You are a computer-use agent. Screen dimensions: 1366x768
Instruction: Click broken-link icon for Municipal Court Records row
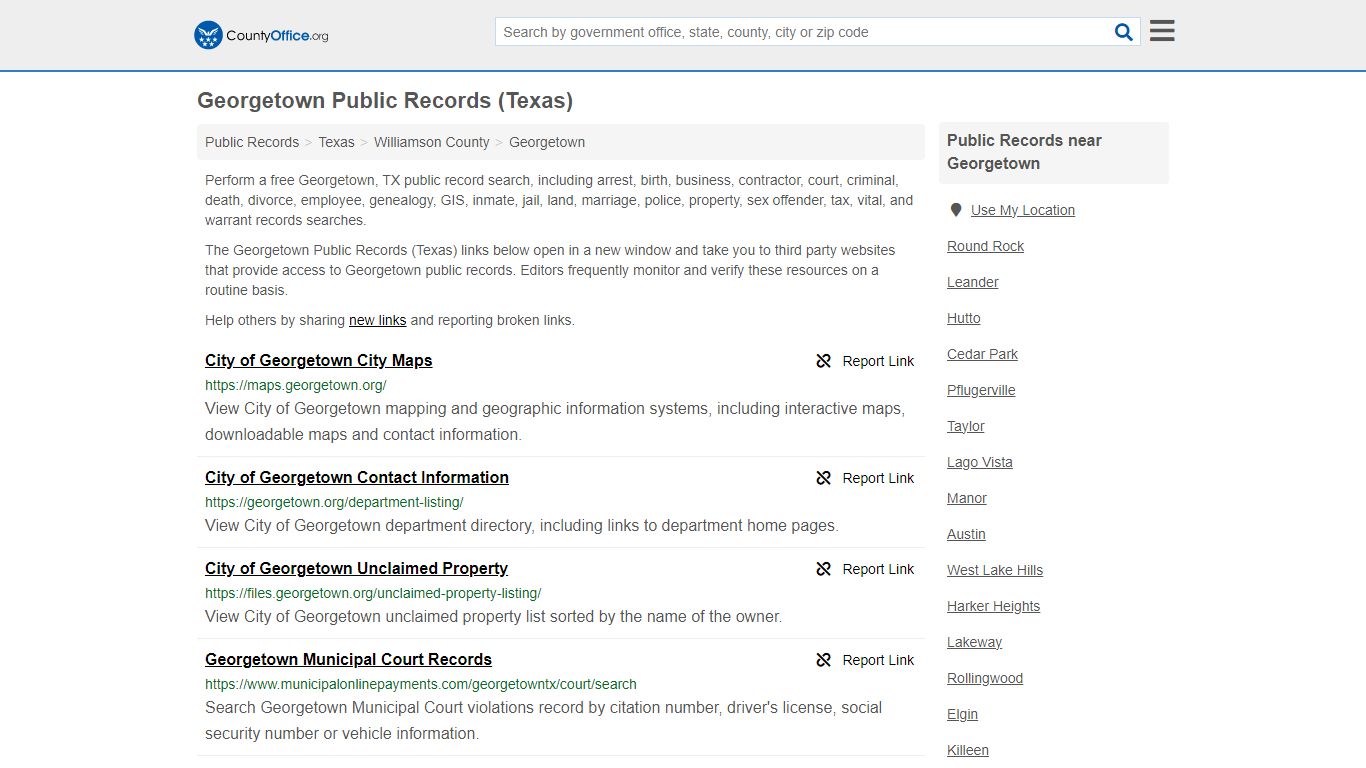point(824,660)
